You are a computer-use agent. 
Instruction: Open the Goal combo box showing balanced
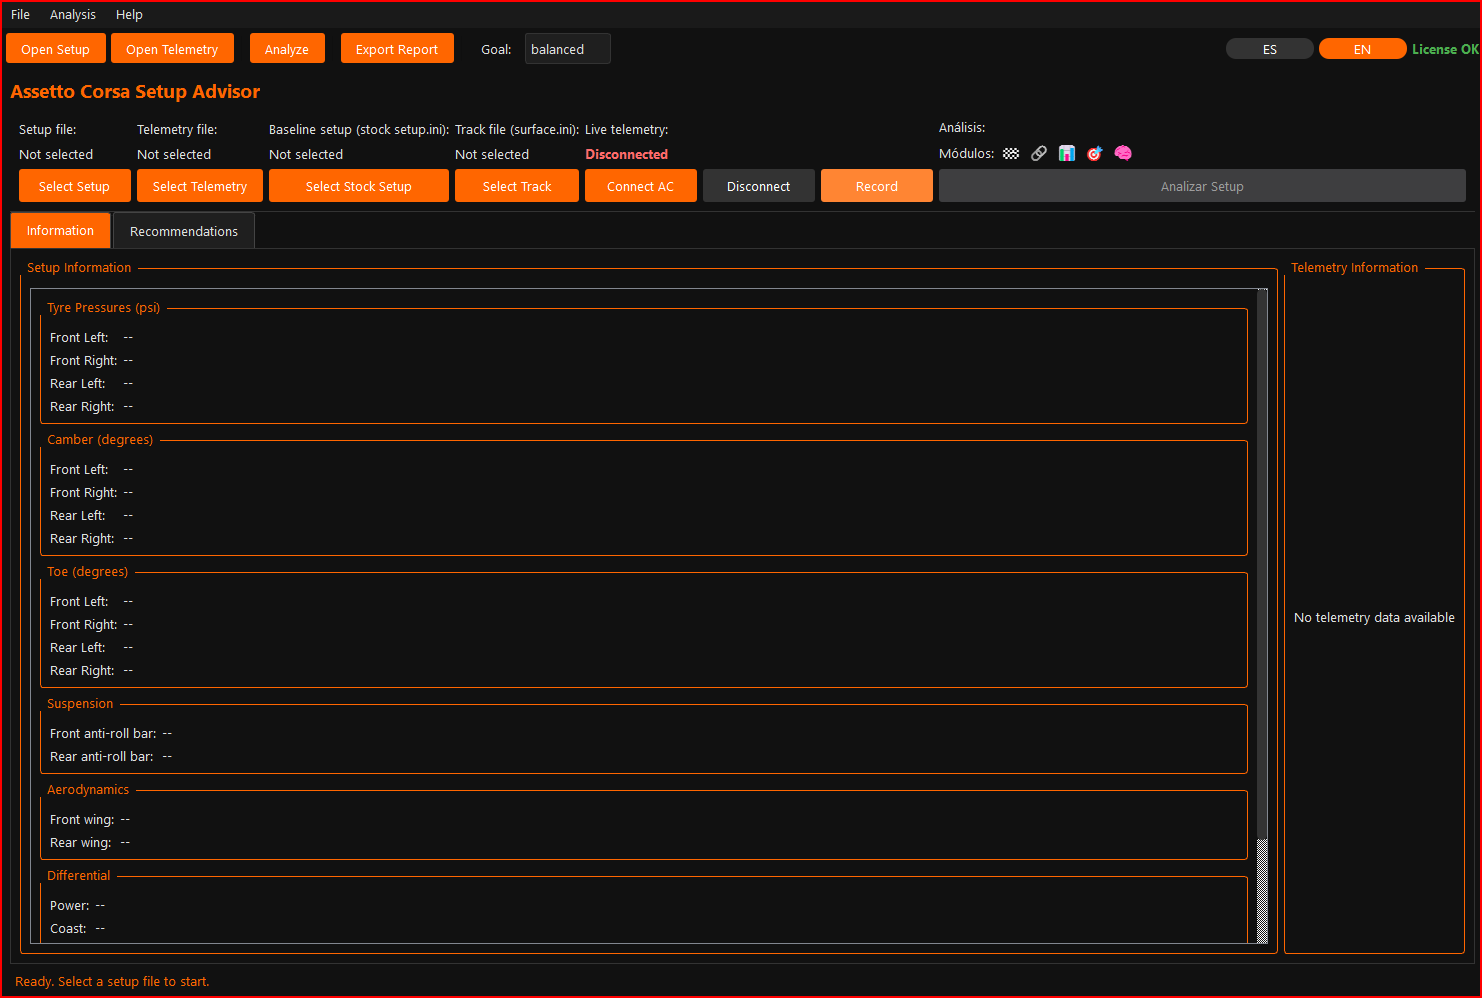(x=567, y=49)
